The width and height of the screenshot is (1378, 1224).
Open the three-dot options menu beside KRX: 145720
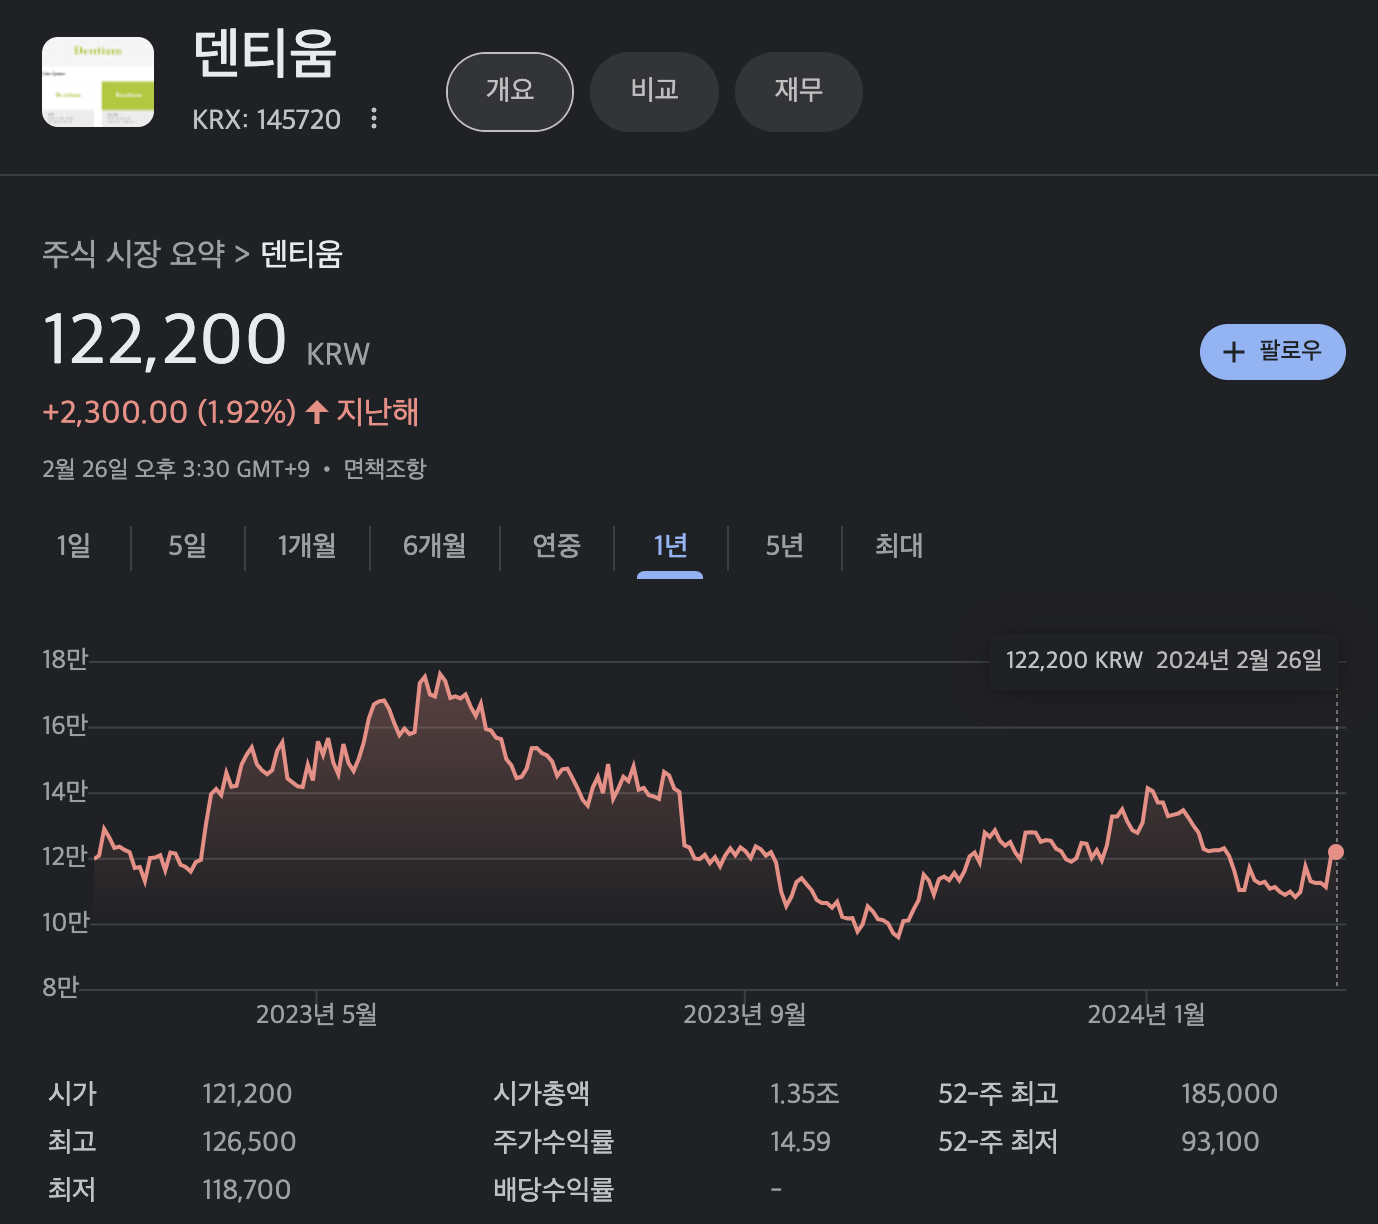click(374, 118)
